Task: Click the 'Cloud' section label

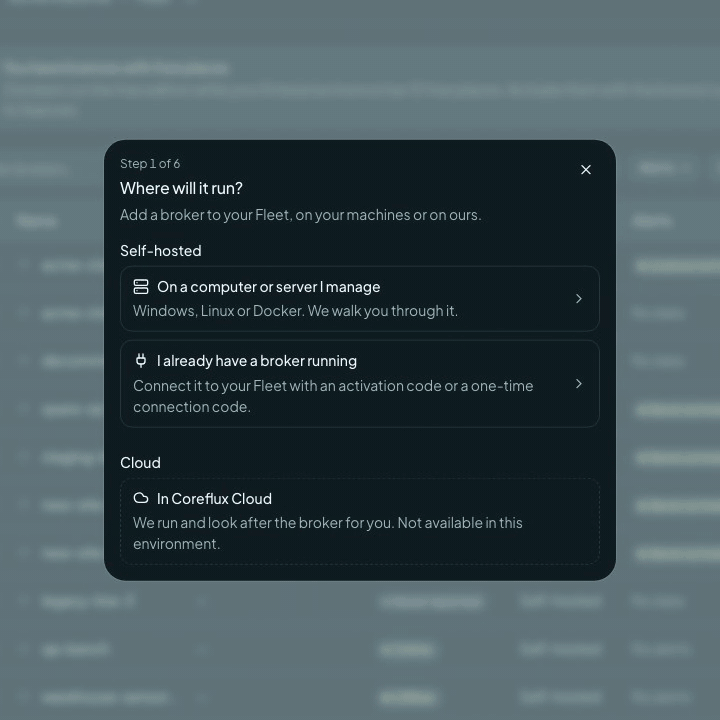Action: pos(141,462)
